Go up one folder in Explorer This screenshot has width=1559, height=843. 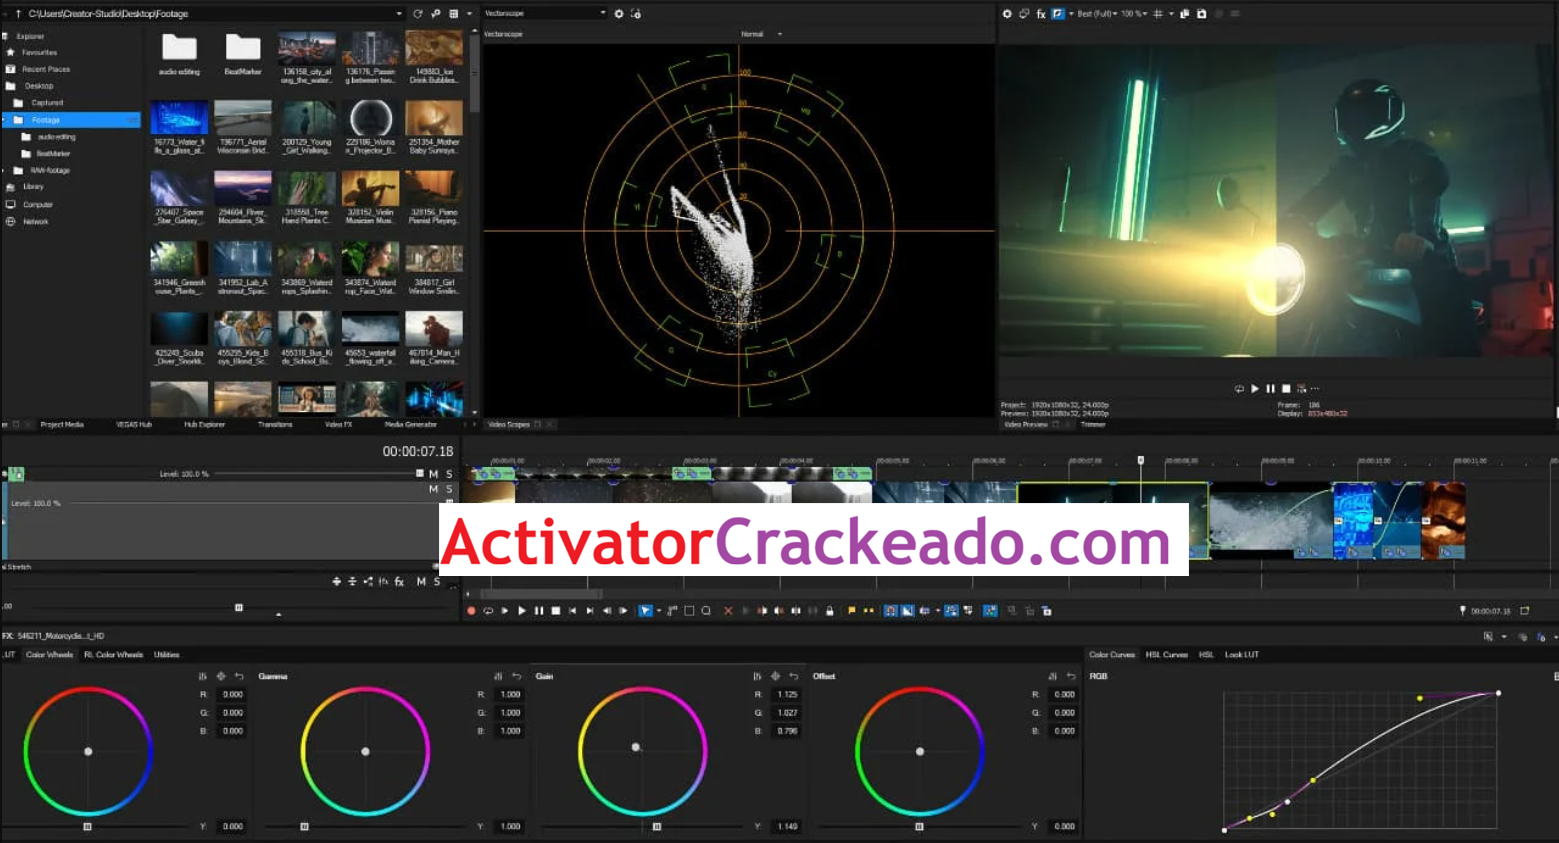click(18, 14)
